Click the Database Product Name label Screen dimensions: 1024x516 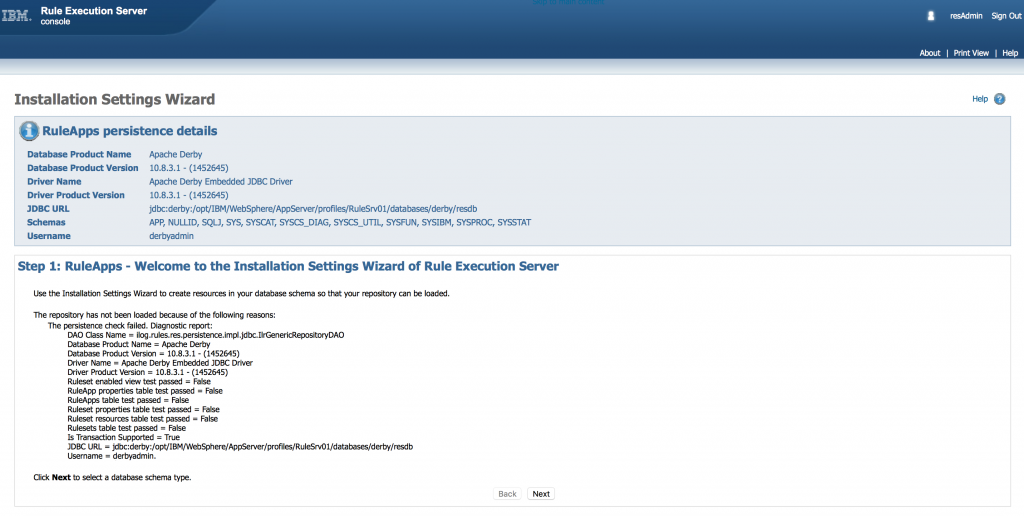coord(79,154)
